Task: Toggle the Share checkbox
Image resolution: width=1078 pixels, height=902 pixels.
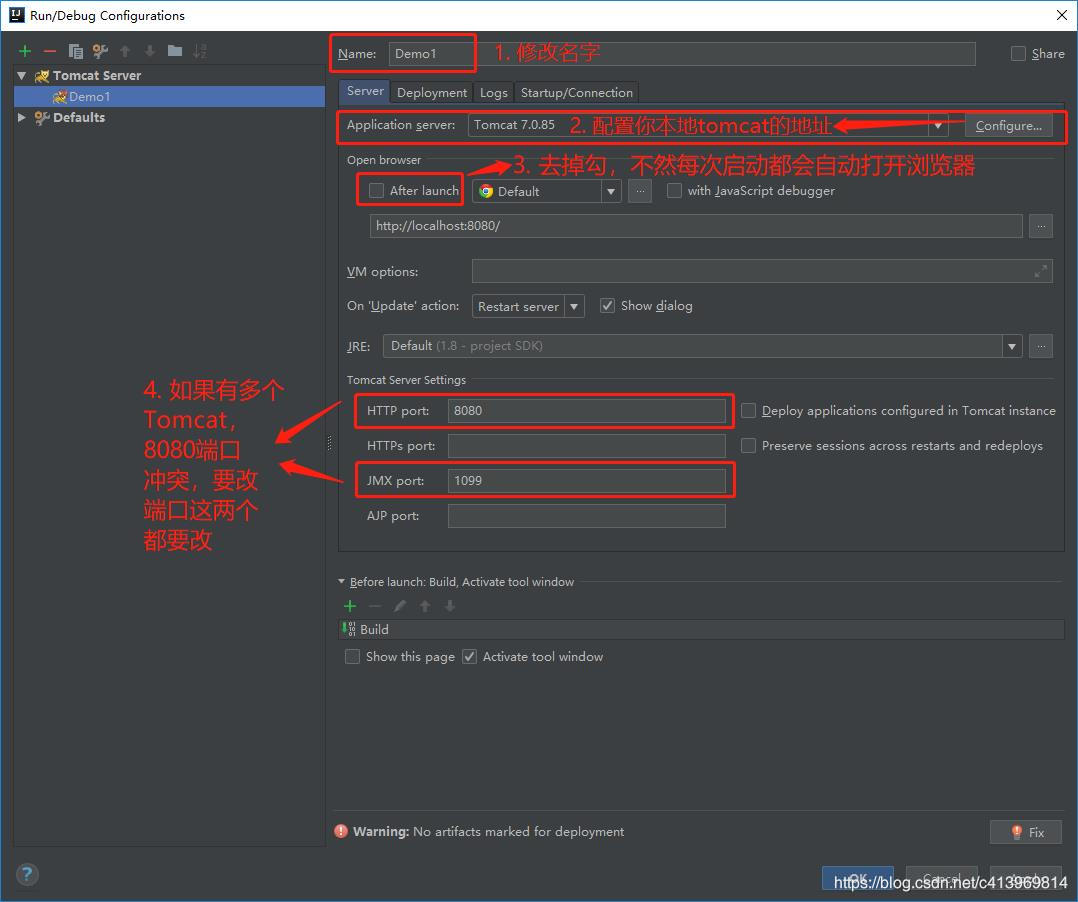Action: [x=1018, y=54]
